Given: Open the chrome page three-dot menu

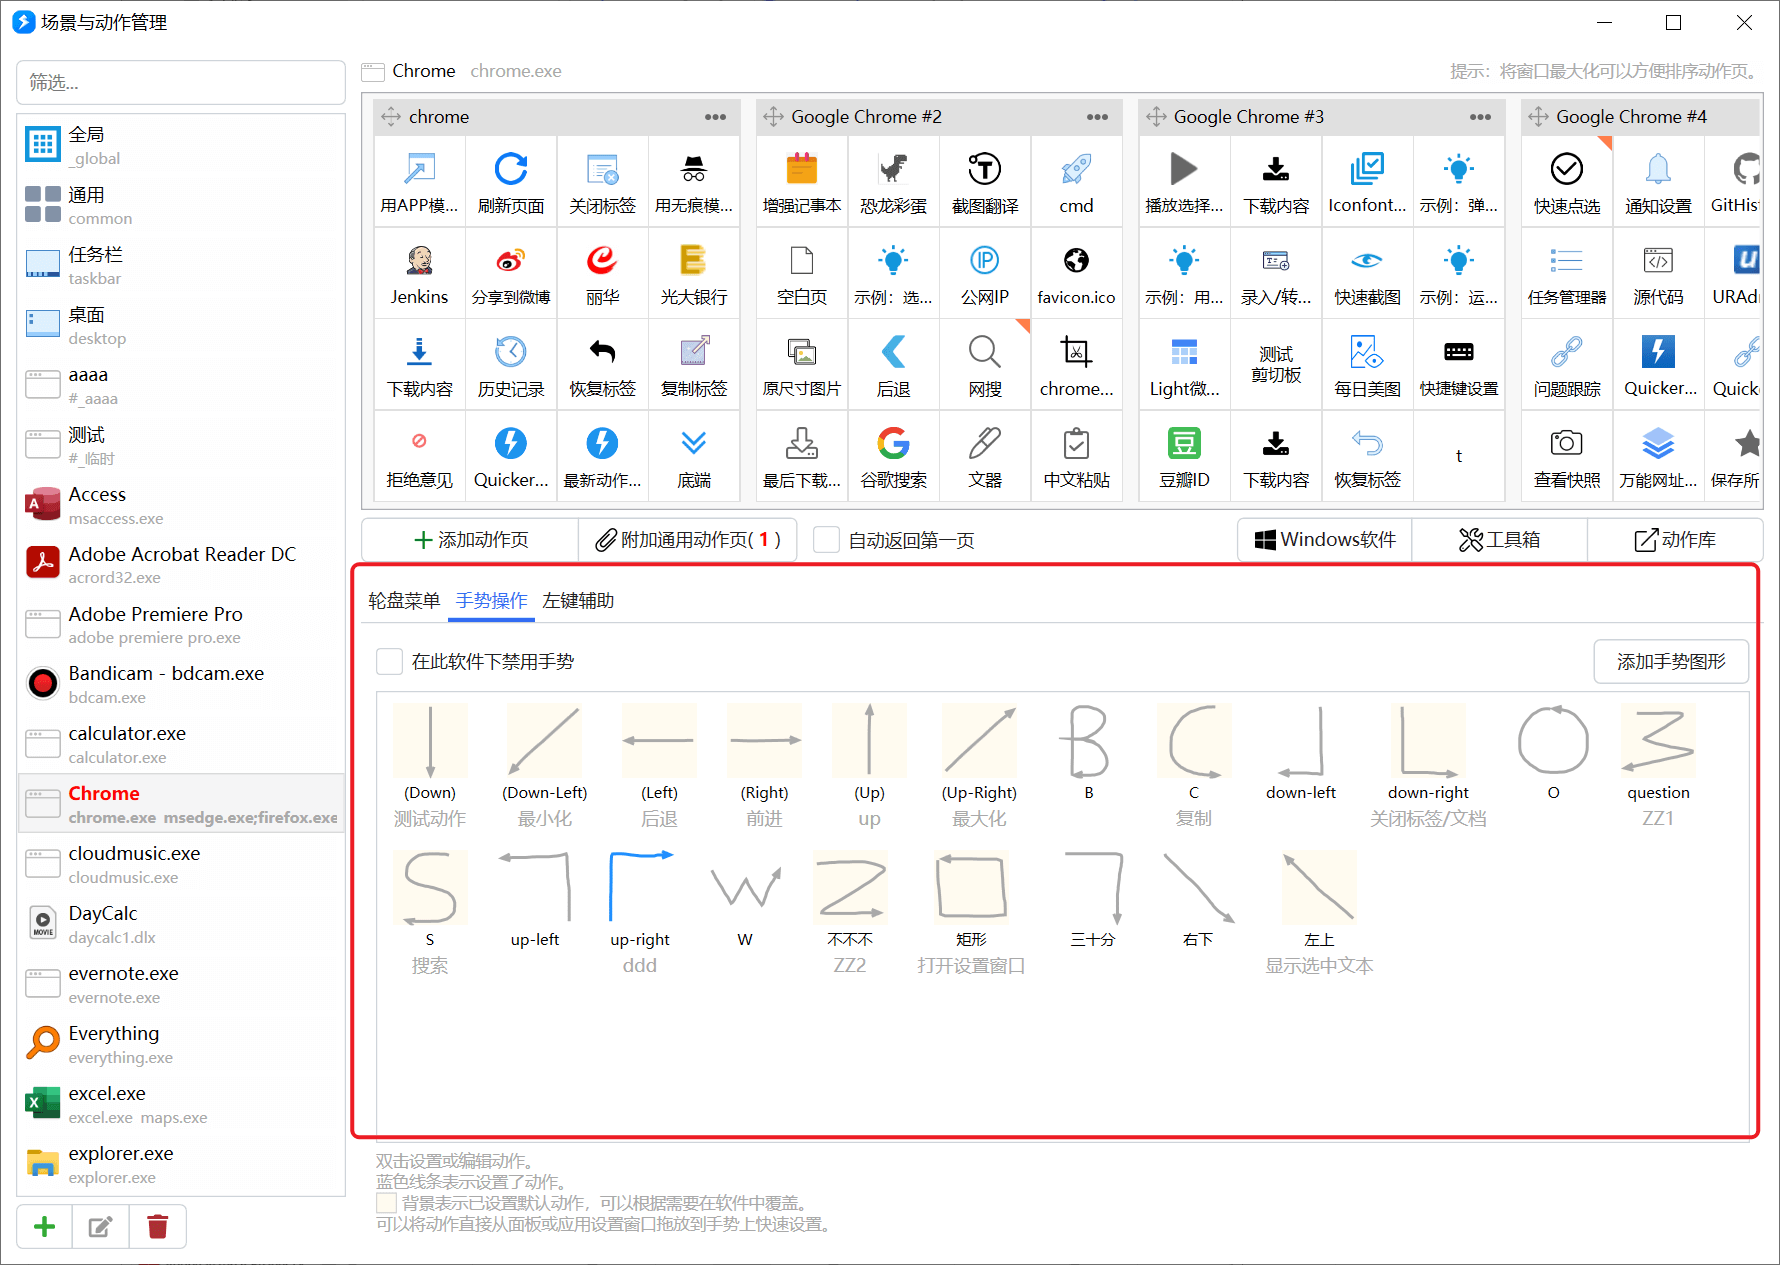Looking at the screenshot, I should 716,117.
